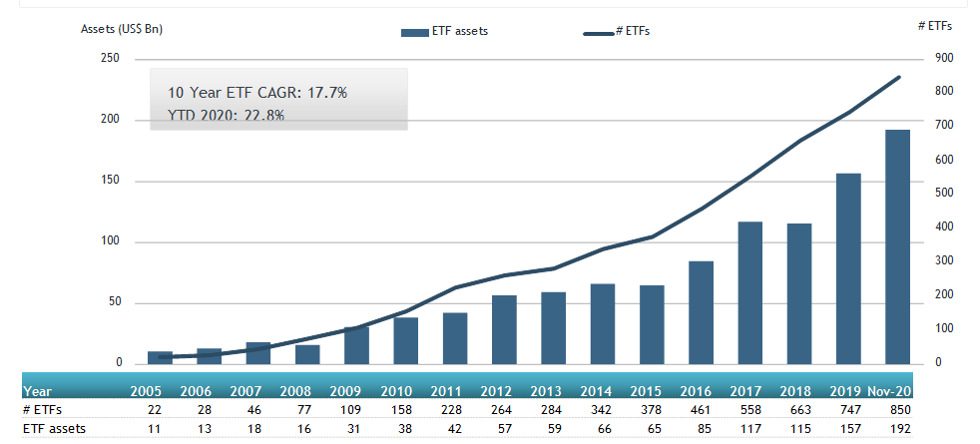Click the 10 Year ETF CAGR annotation box
Image resolution: width=980 pixels, height=444 pixels.
278,99
